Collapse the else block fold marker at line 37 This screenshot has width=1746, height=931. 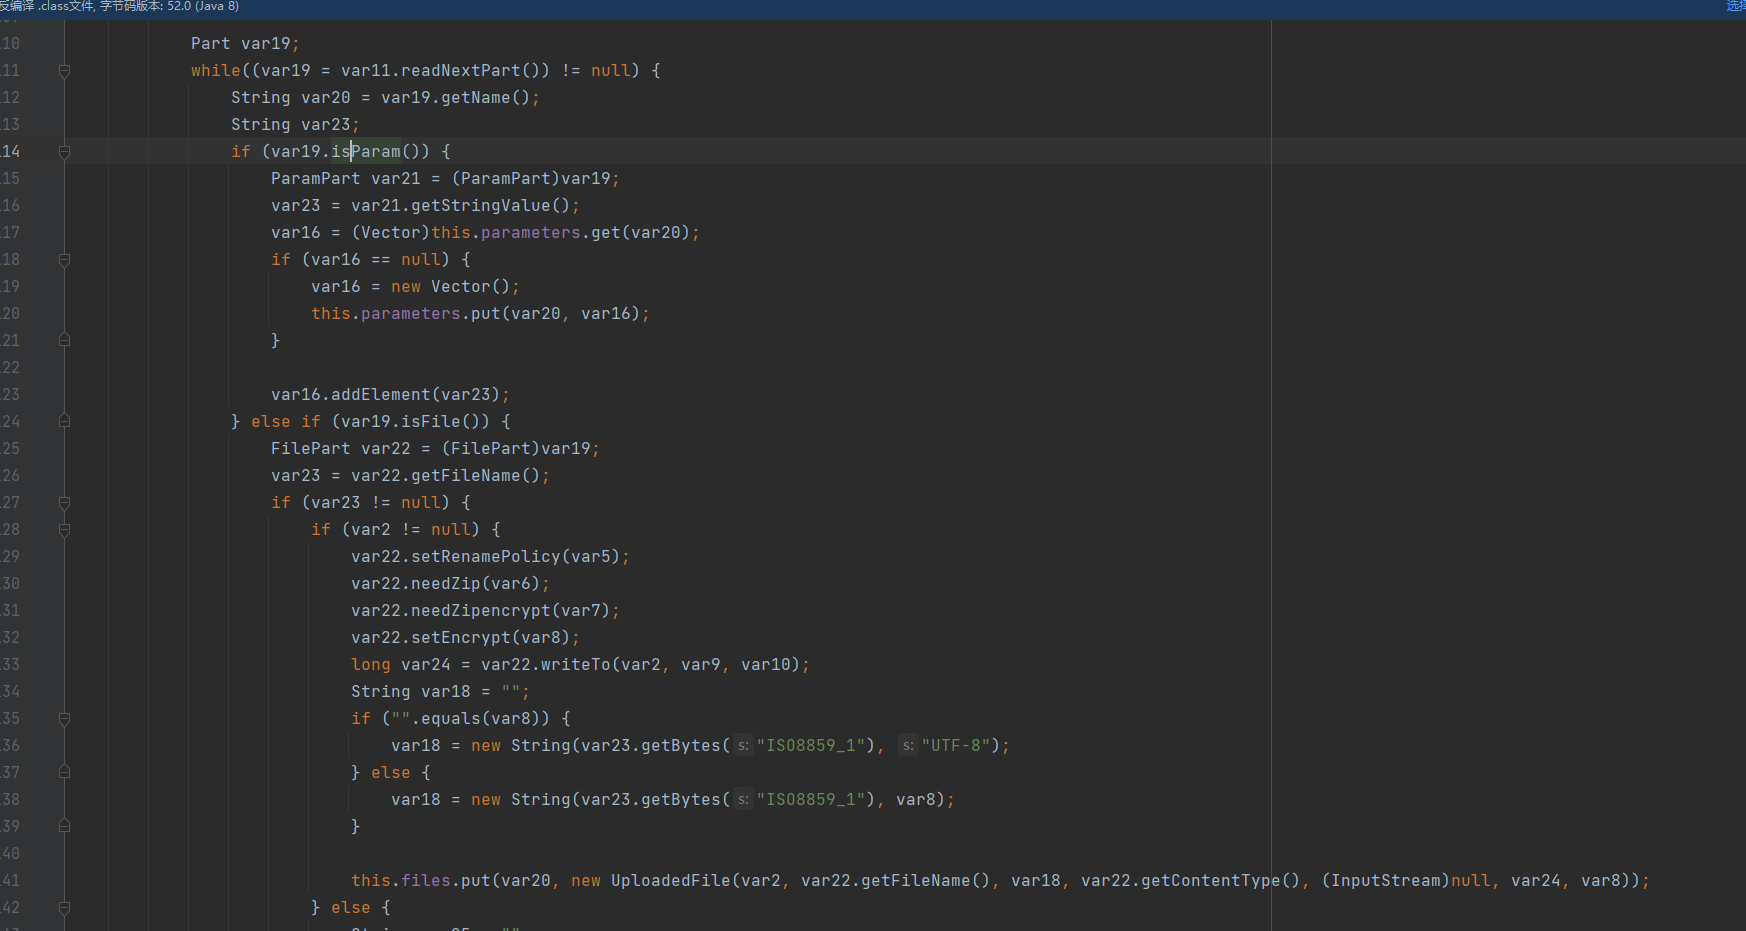click(64, 773)
